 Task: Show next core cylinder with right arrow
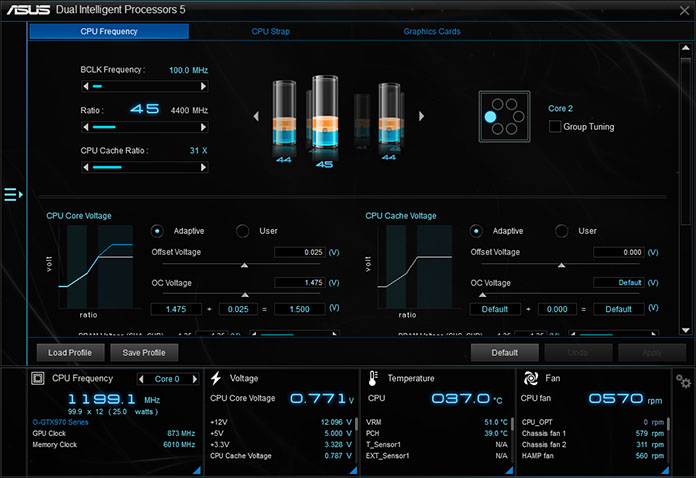pos(421,116)
